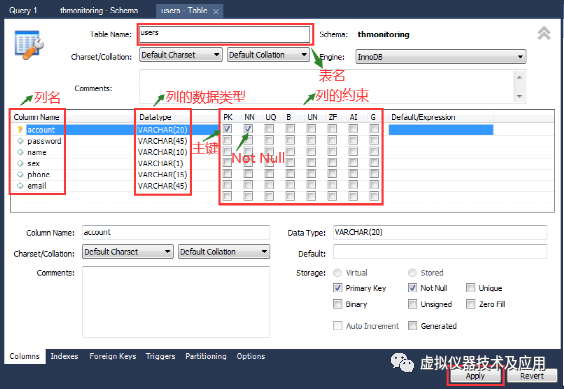Open the Columns tab
This screenshot has height=389, width=564.
24,356
